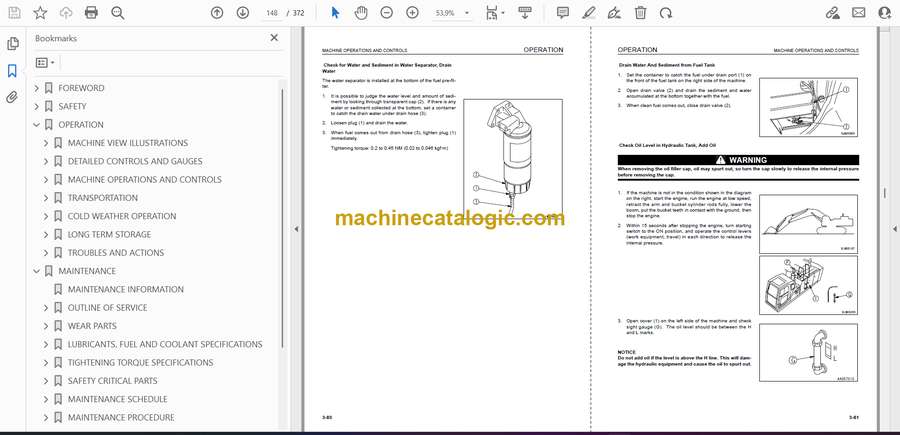
Task: Zoom in with the plus icon
Action: pyautogui.click(x=412, y=13)
